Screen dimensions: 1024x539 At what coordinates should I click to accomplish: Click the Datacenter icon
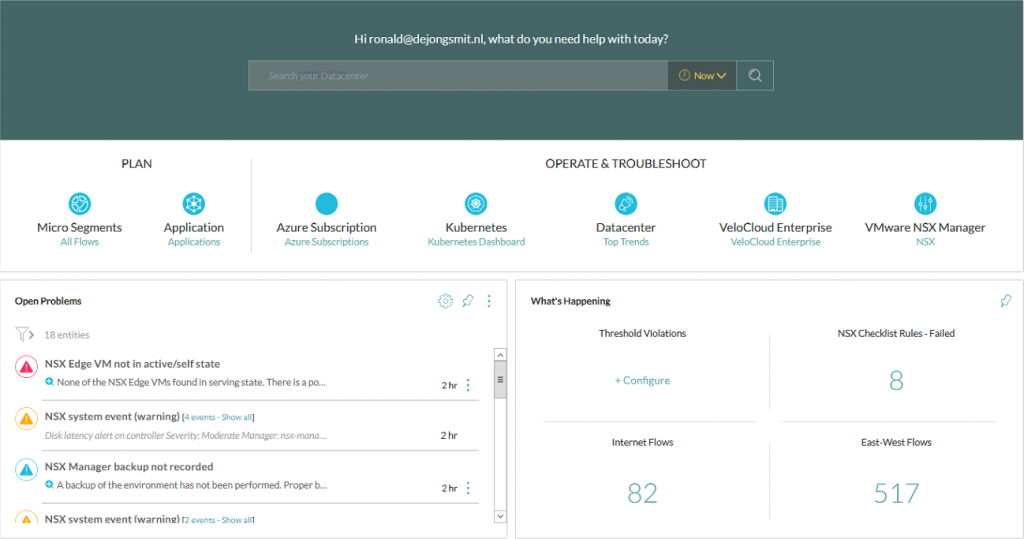point(626,204)
